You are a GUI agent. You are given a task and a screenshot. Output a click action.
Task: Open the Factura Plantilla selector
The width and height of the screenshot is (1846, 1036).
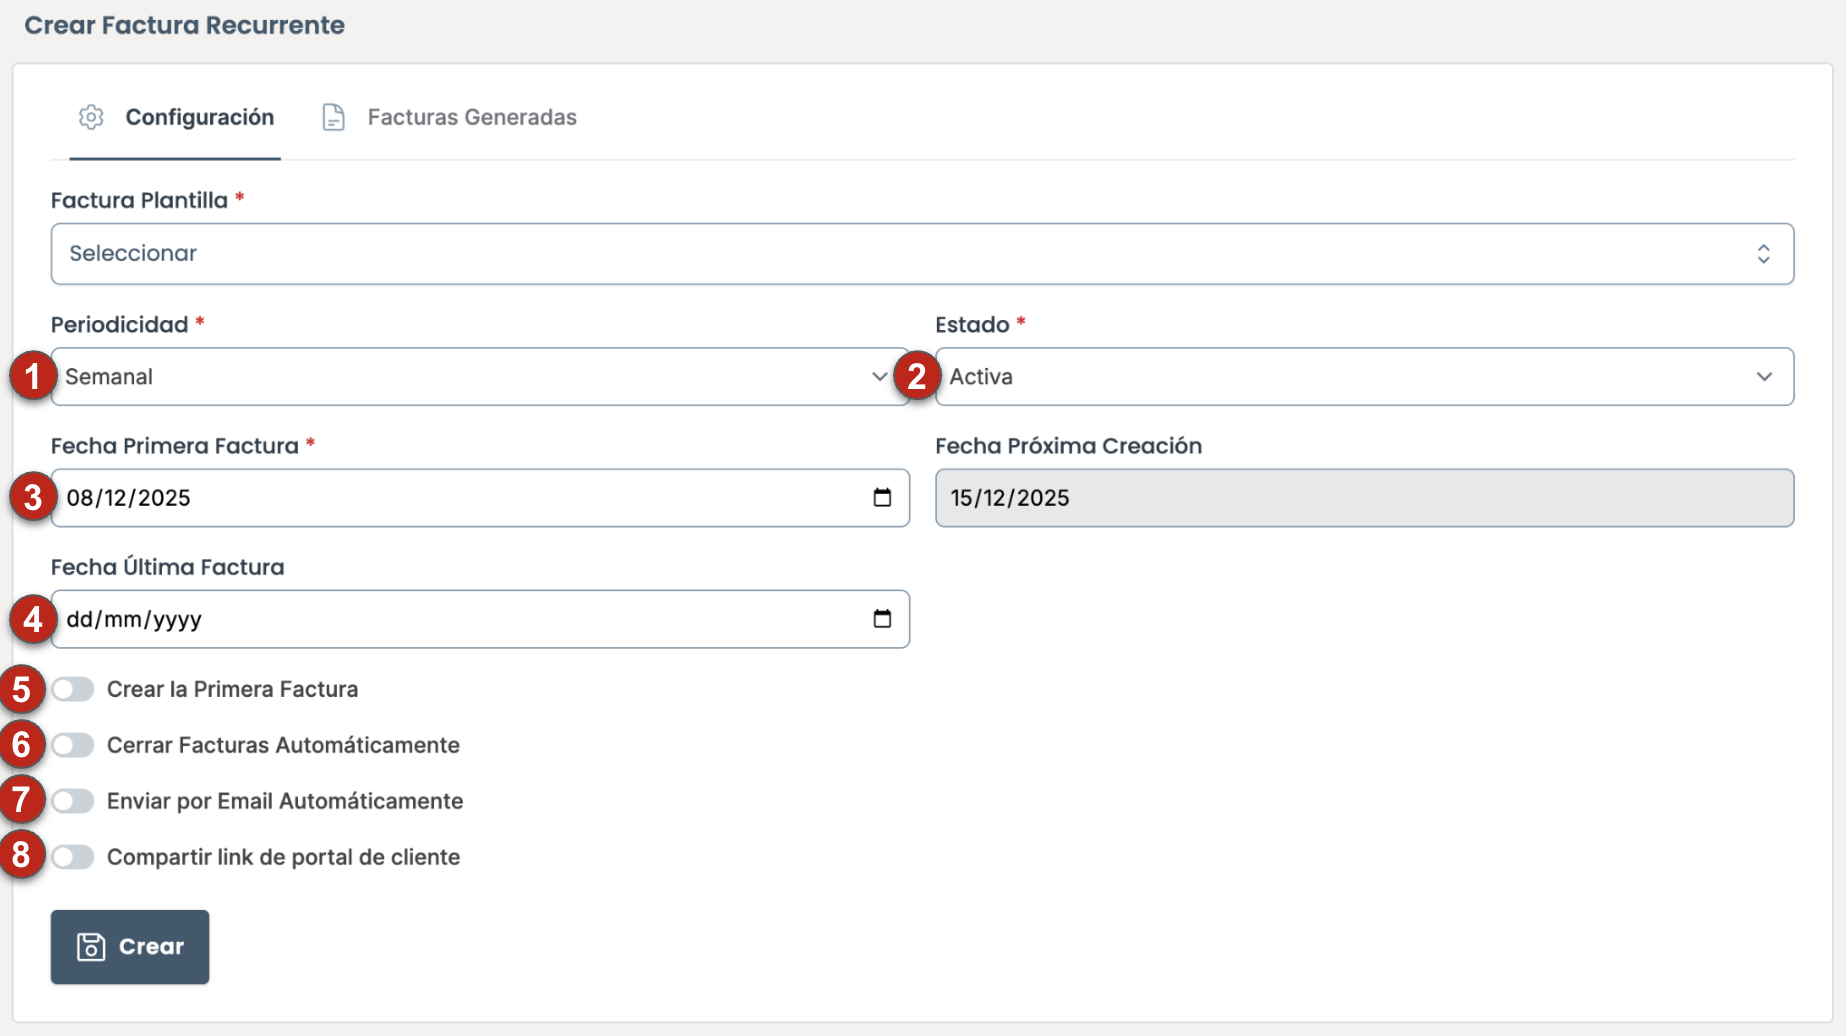pyautogui.click(x=921, y=254)
